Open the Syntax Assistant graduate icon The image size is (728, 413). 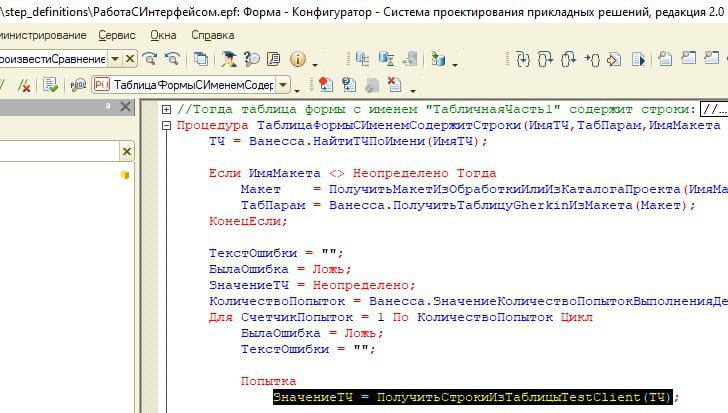[x=228, y=59]
